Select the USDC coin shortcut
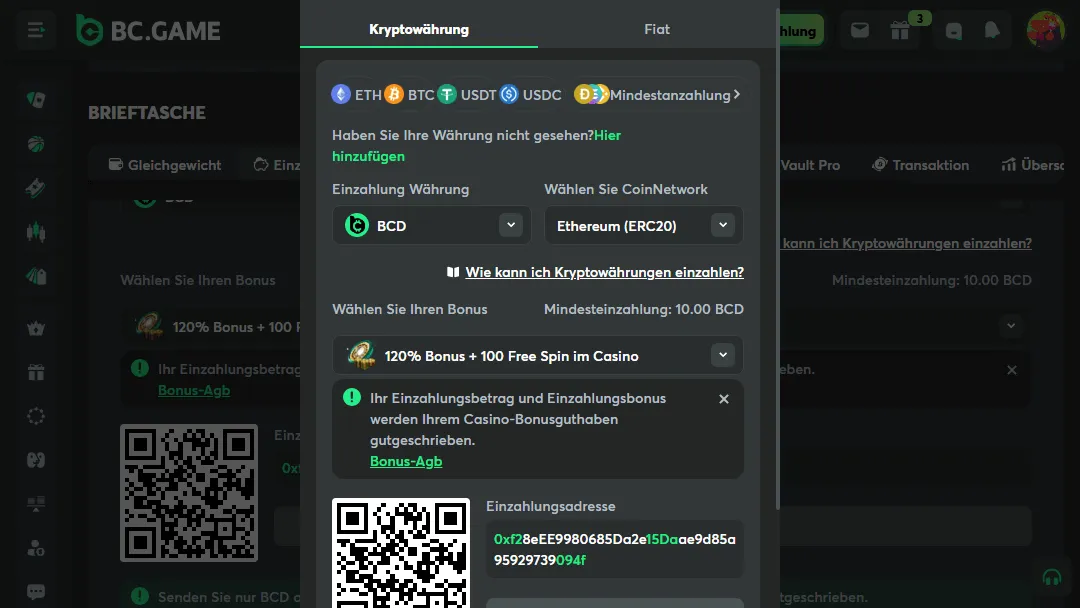1080x608 pixels. coord(530,94)
